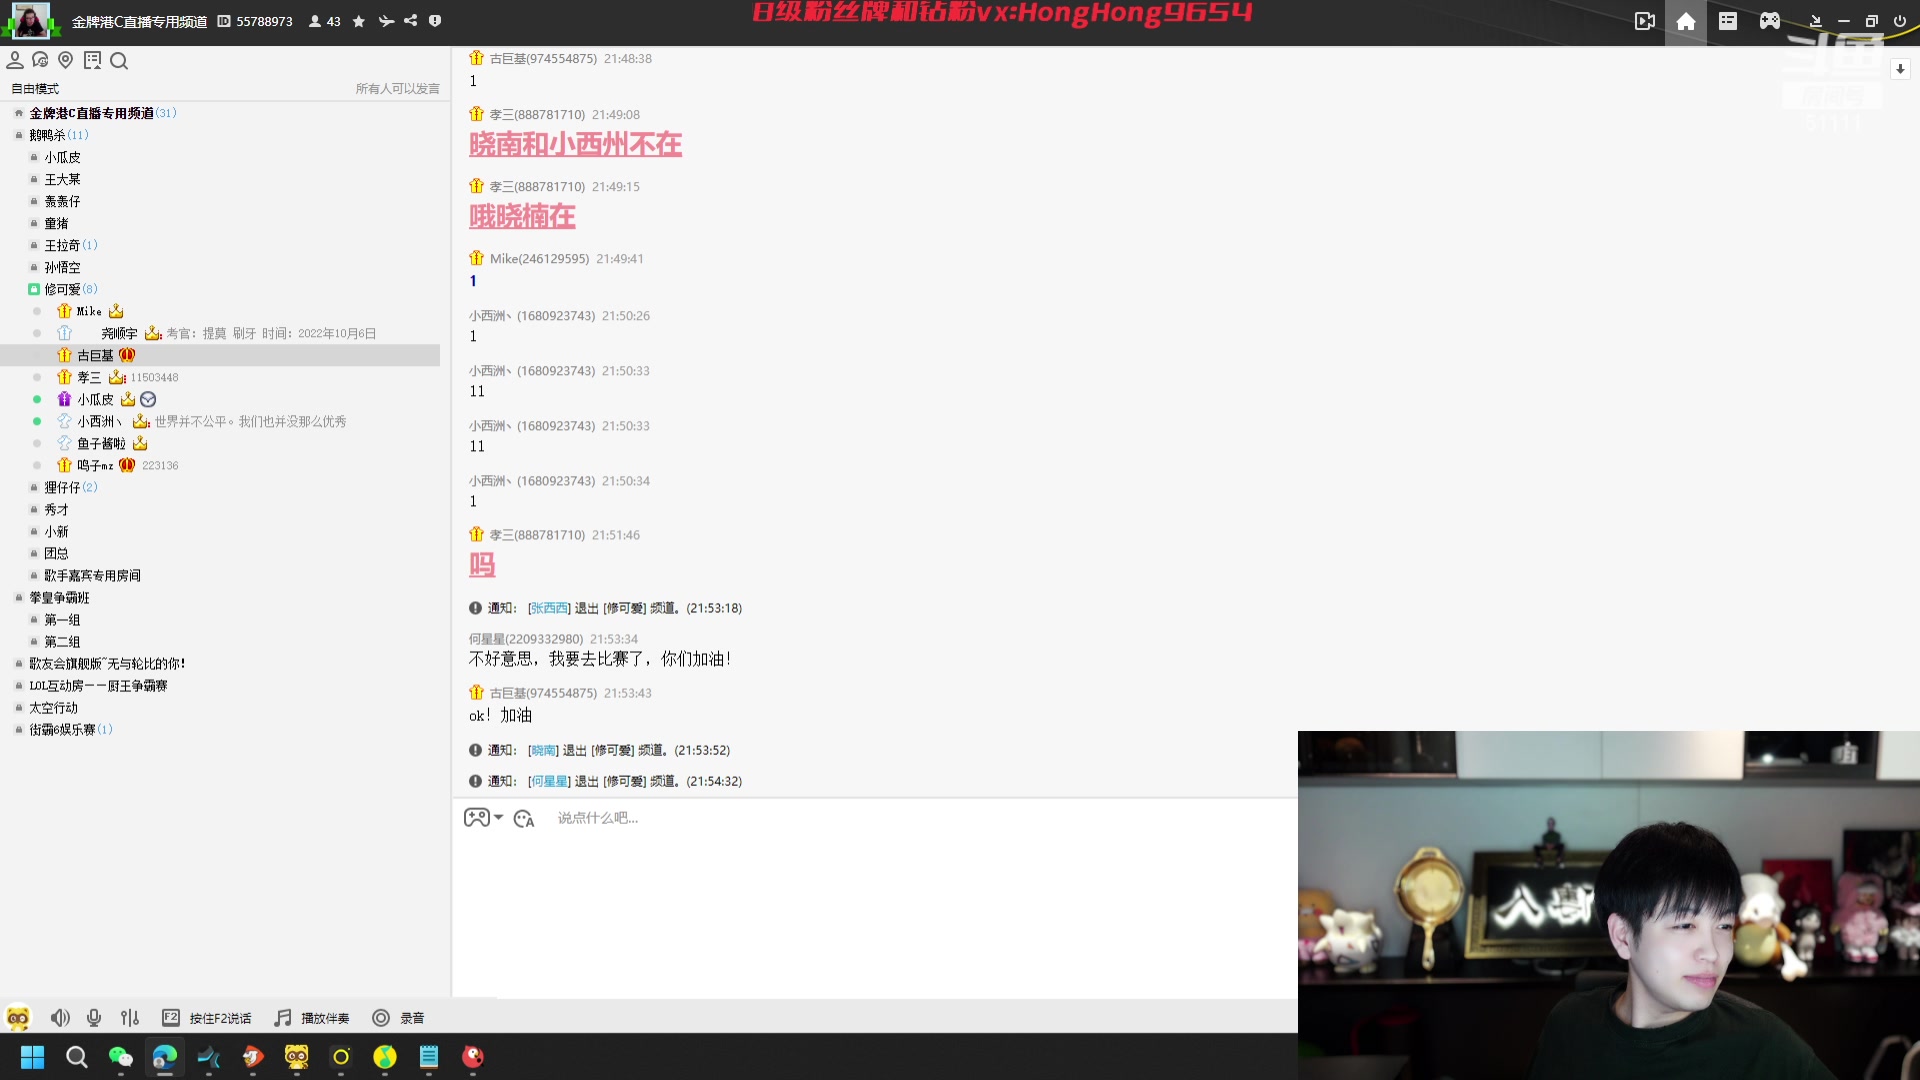The width and height of the screenshot is (1920, 1080).
Task: Open the emoji picker in chat input
Action: [524, 819]
